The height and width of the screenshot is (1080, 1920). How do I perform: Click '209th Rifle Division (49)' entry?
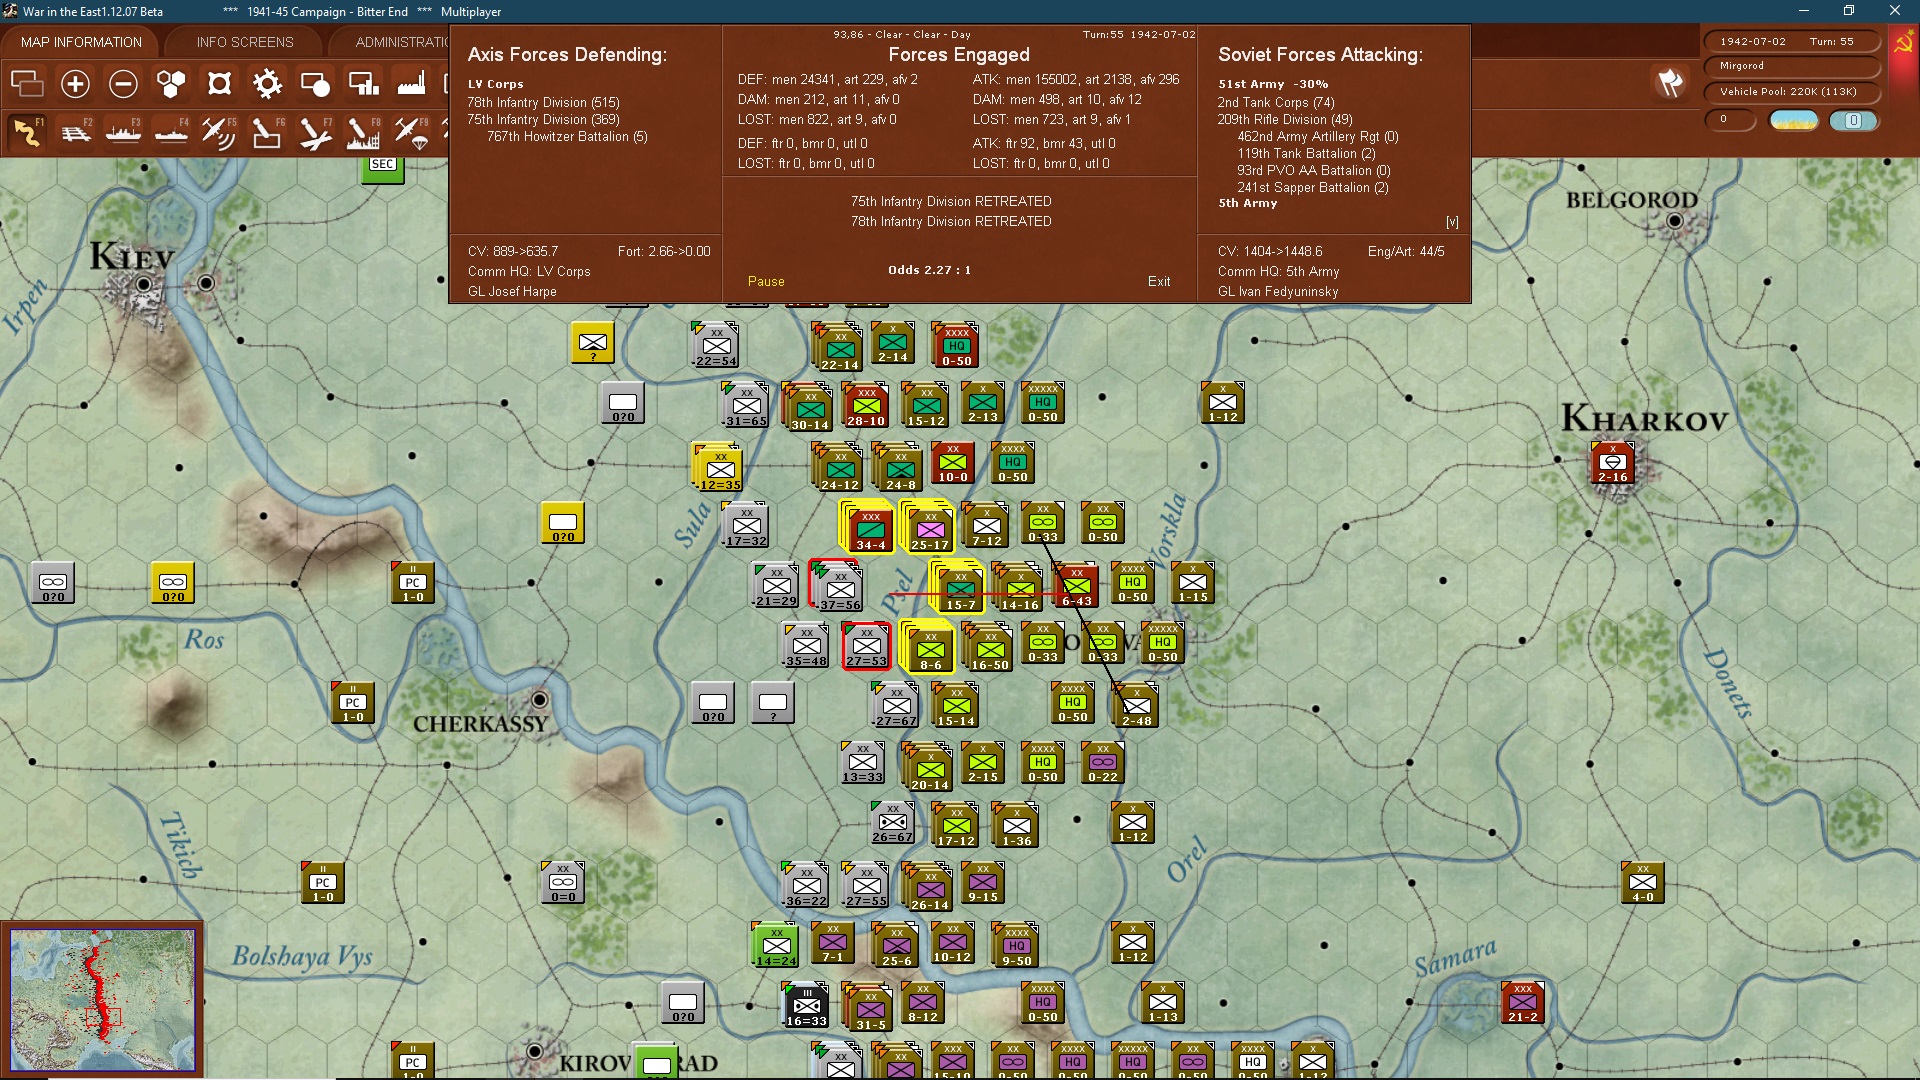tap(1284, 120)
